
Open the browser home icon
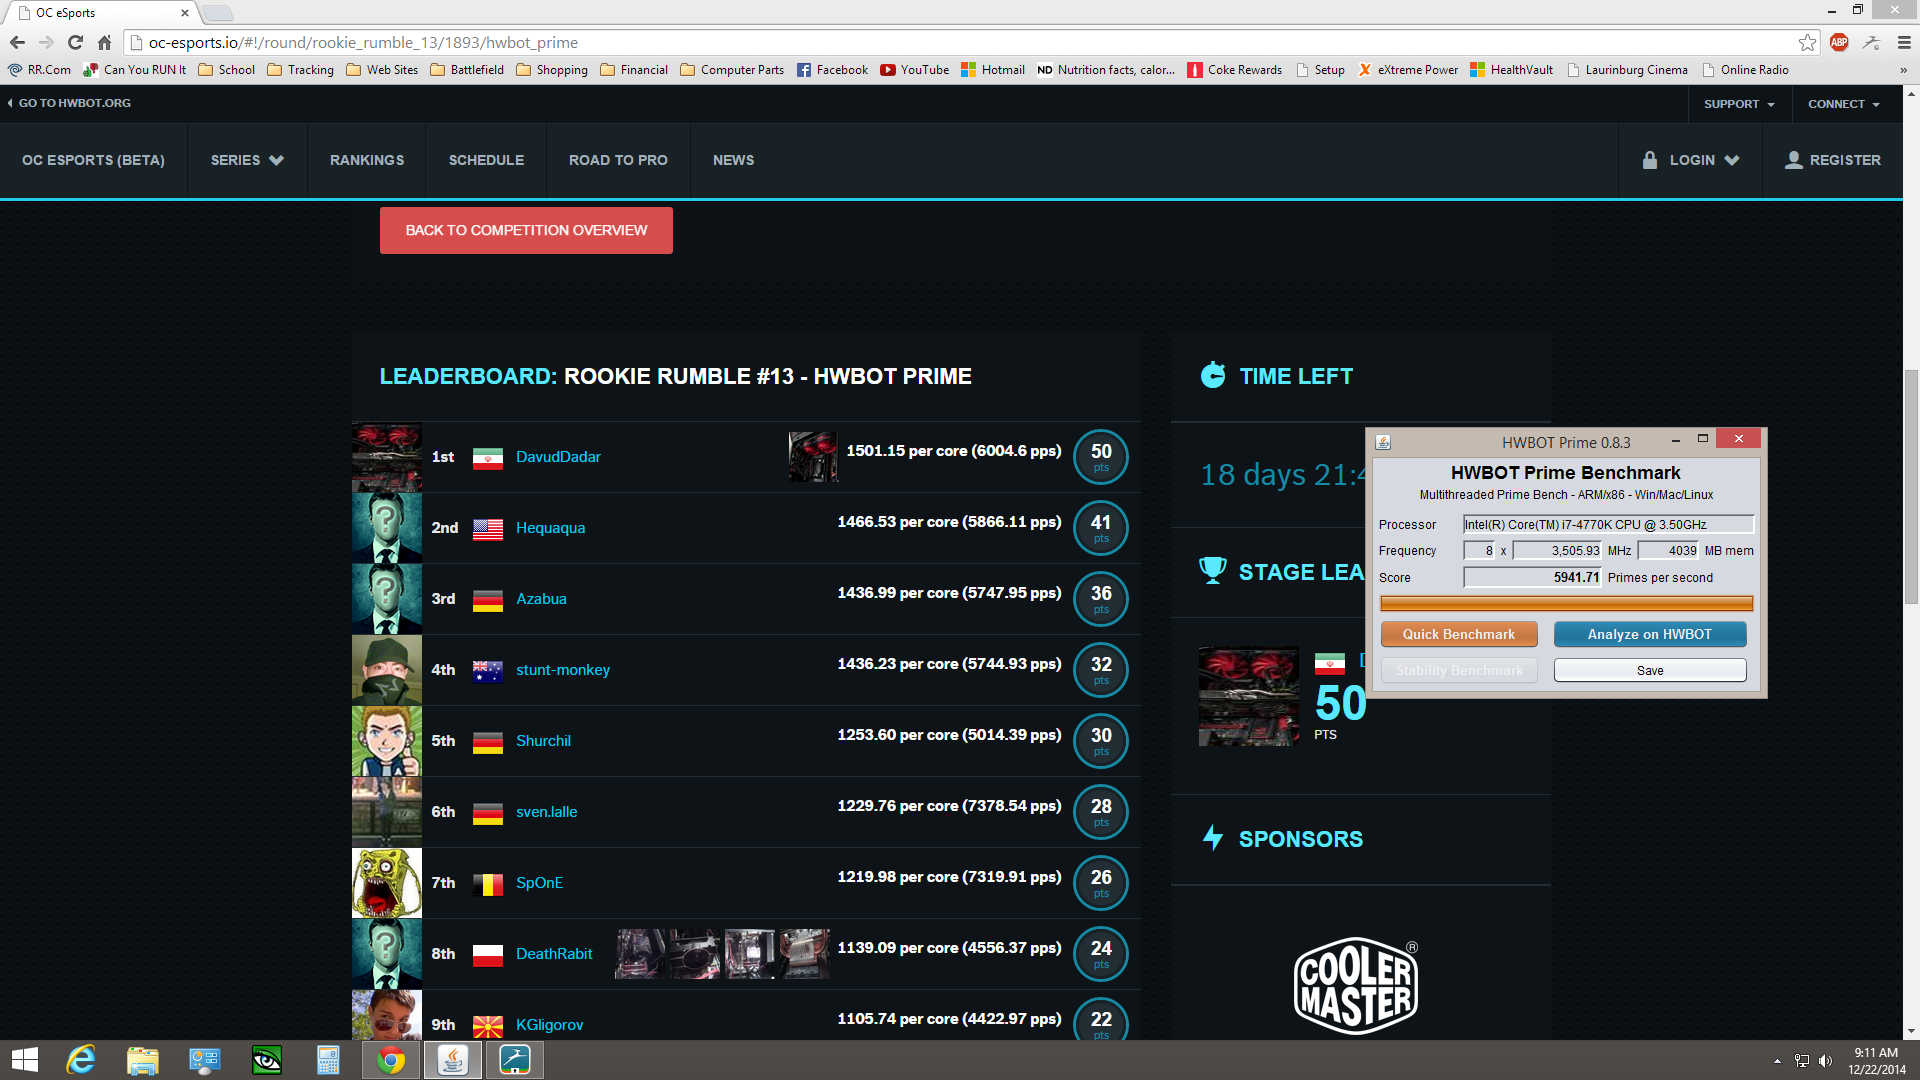[104, 42]
